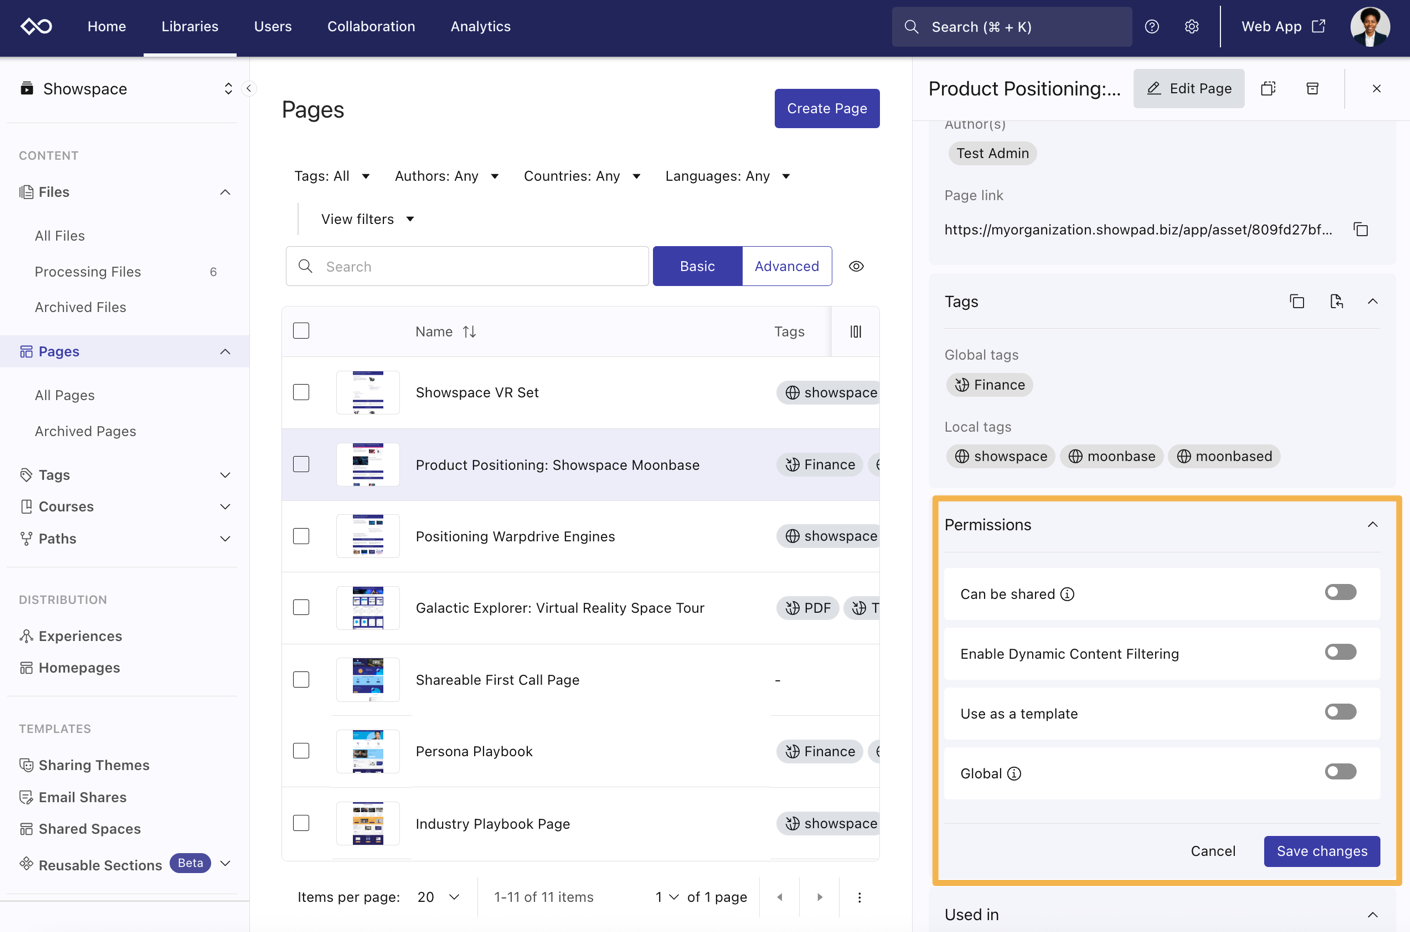The height and width of the screenshot is (932, 1410).
Task: Open the Items per page dropdown
Action: (x=438, y=897)
